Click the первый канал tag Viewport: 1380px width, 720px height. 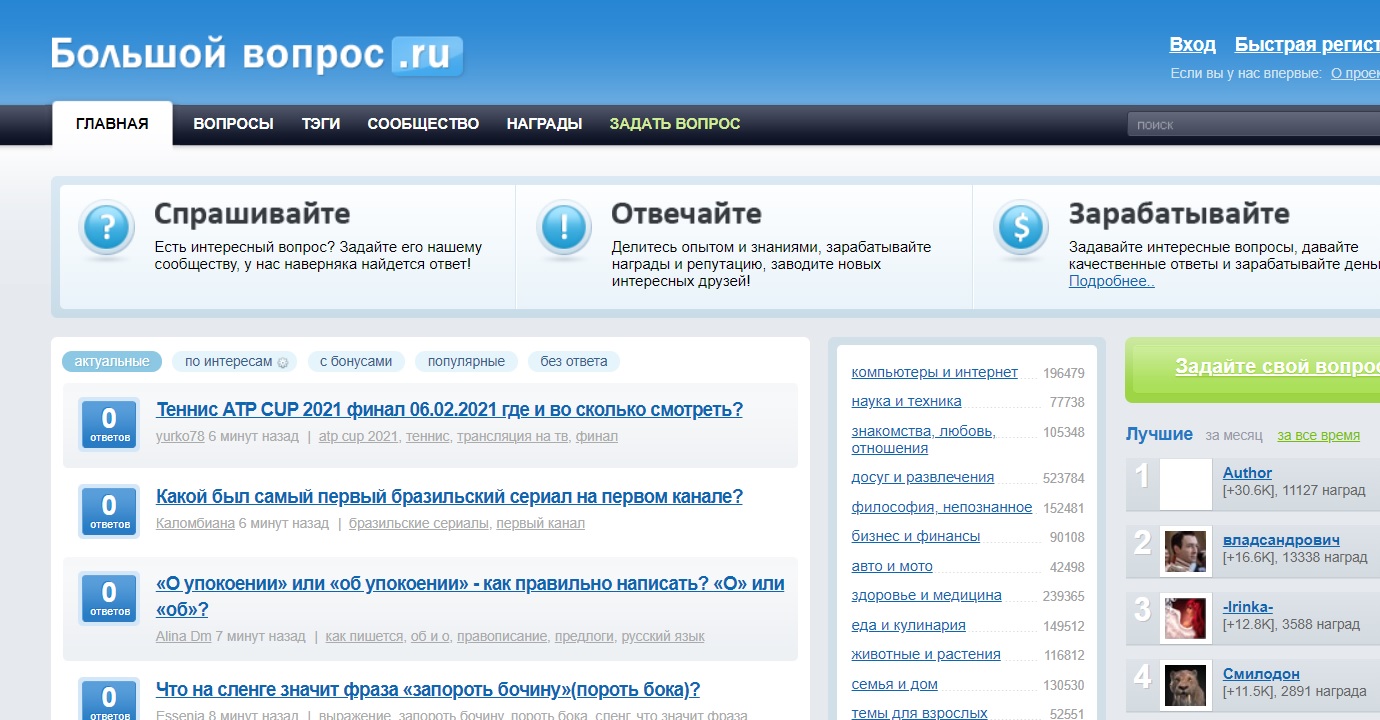click(540, 523)
